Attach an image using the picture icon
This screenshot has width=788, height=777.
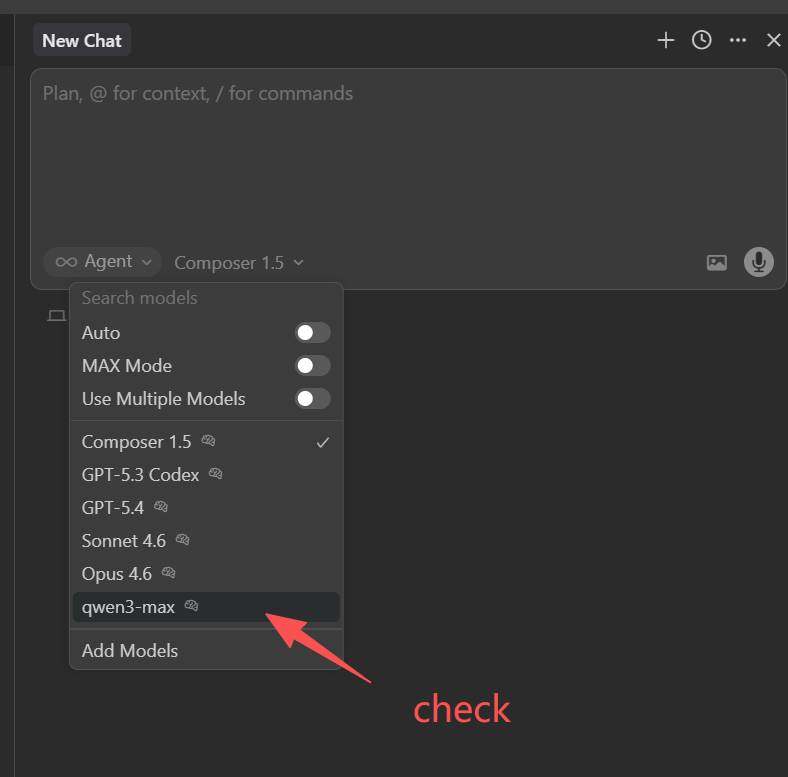(x=717, y=262)
